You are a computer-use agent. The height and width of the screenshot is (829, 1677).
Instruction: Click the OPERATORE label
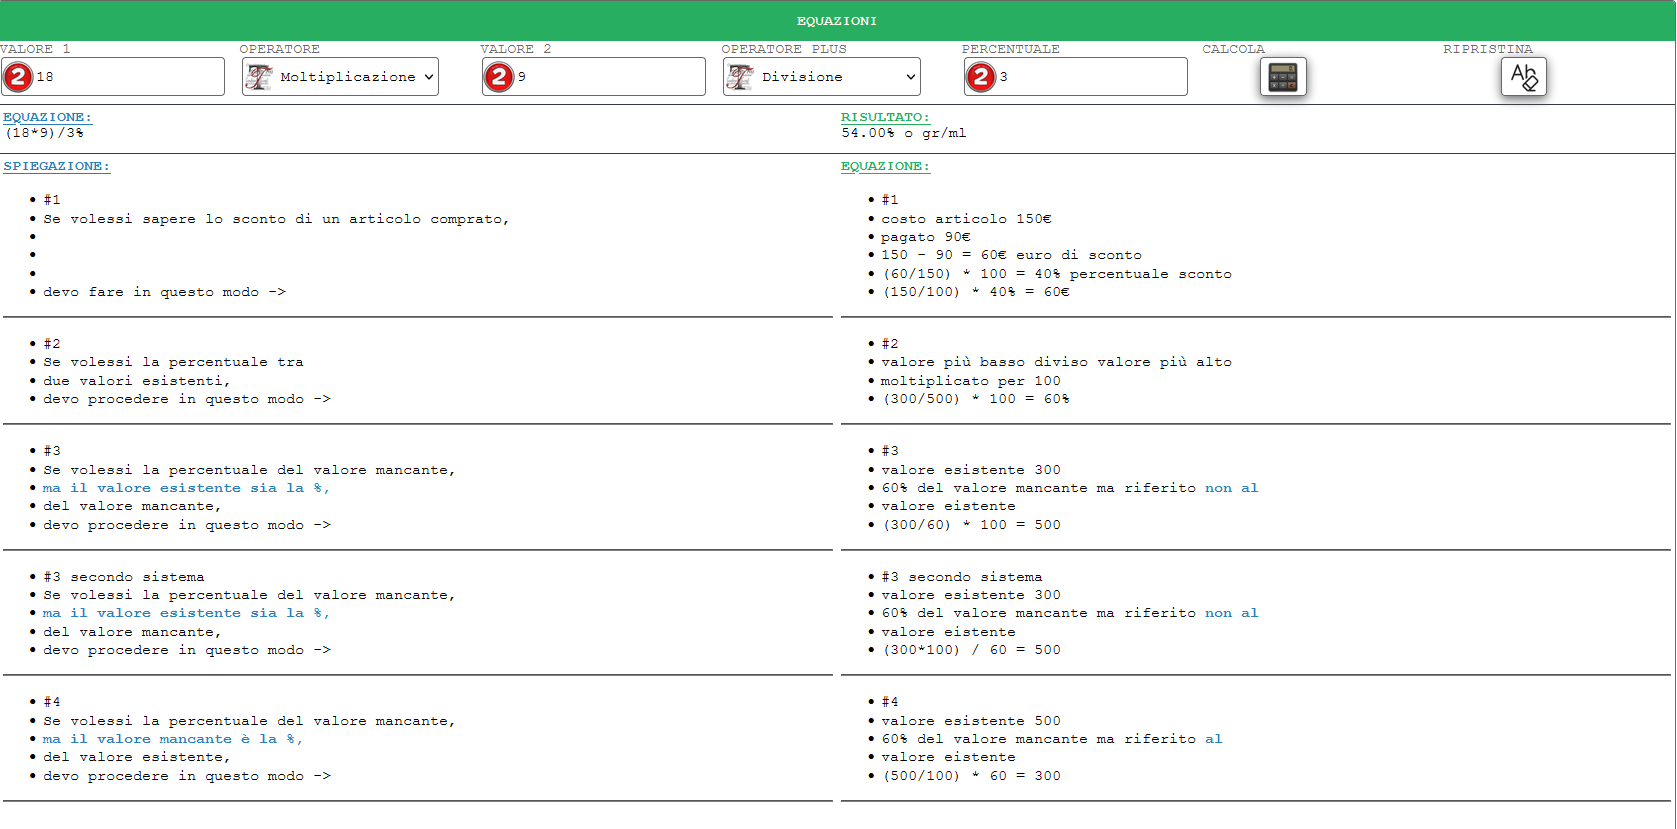280,49
